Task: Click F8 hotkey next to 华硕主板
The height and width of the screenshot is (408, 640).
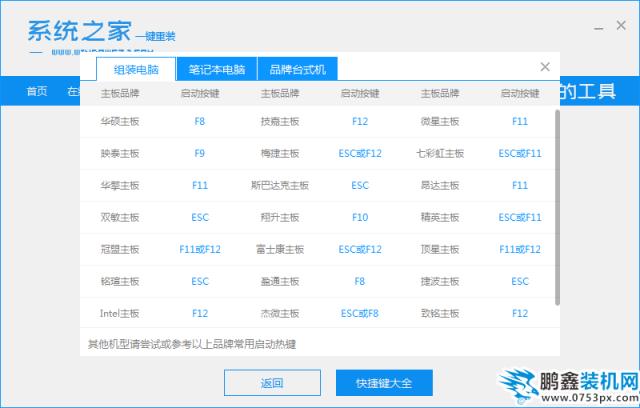Action: click(200, 121)
